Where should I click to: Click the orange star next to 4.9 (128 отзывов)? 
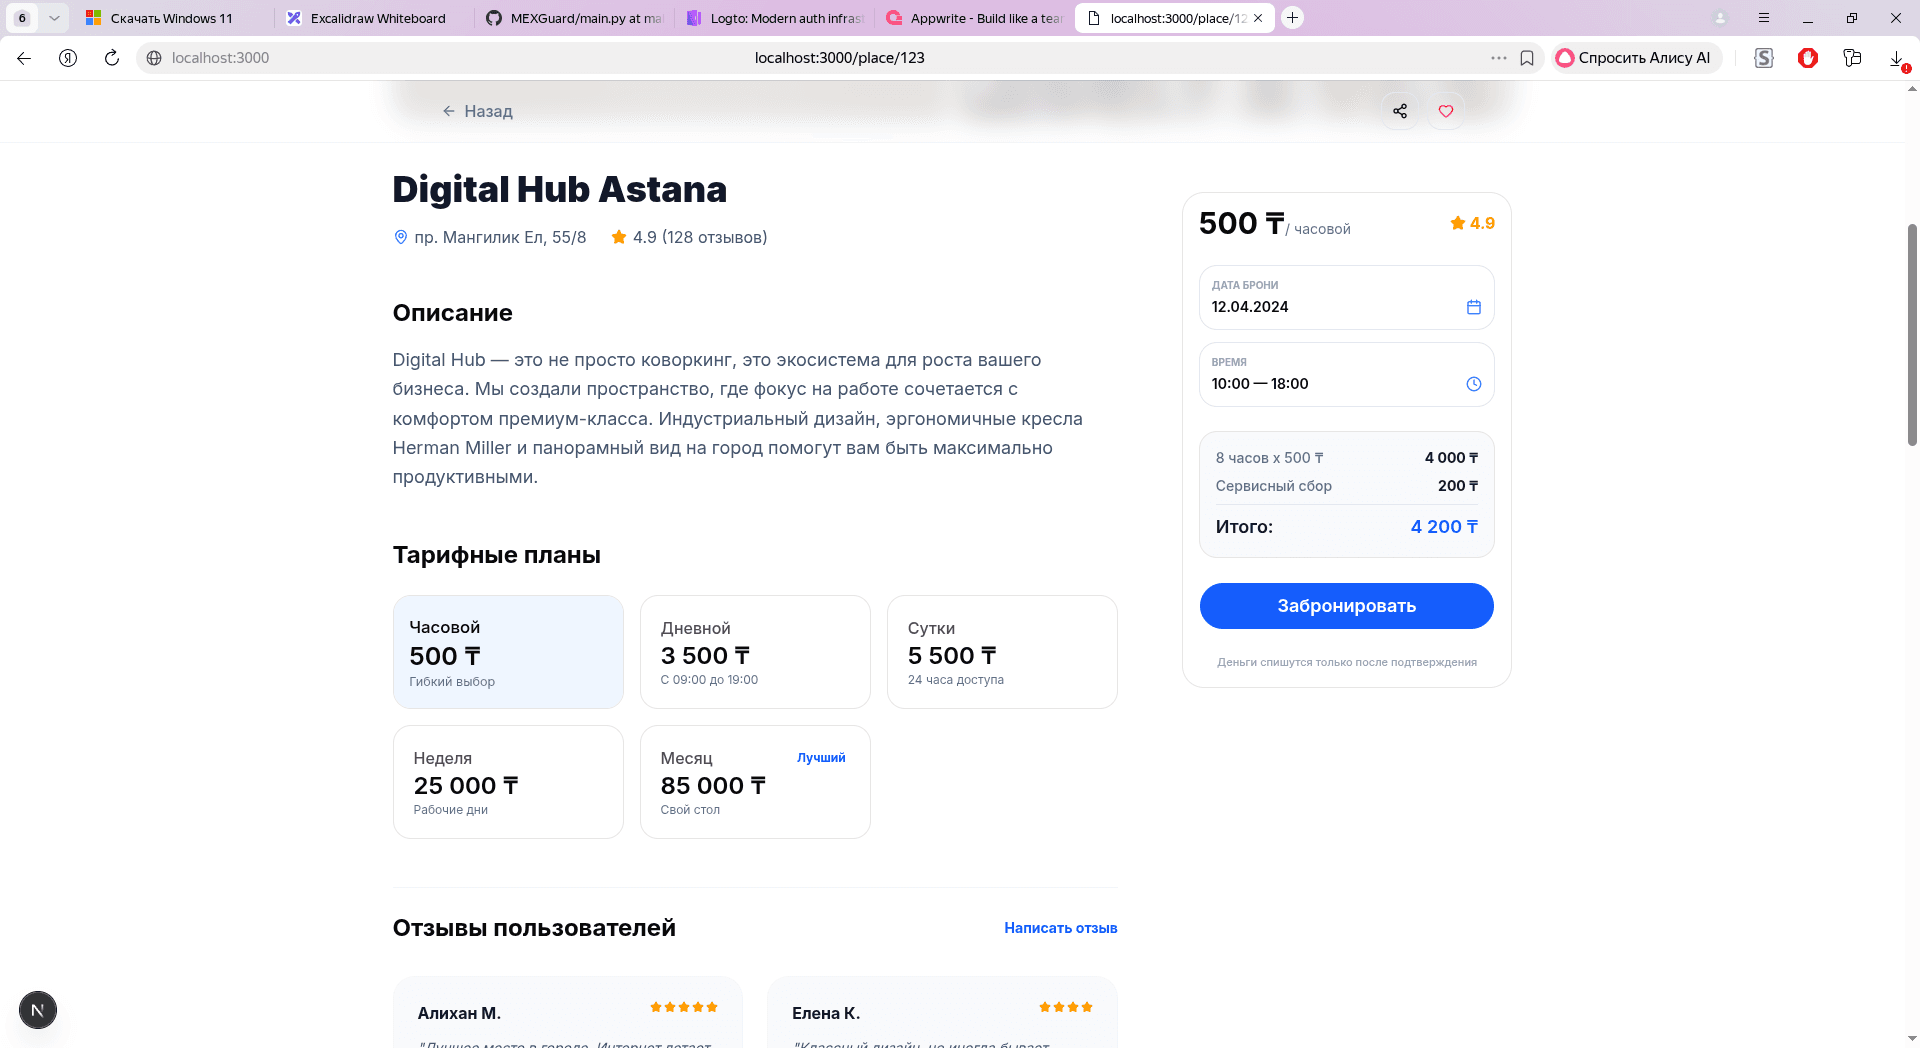tap(619, 237)
